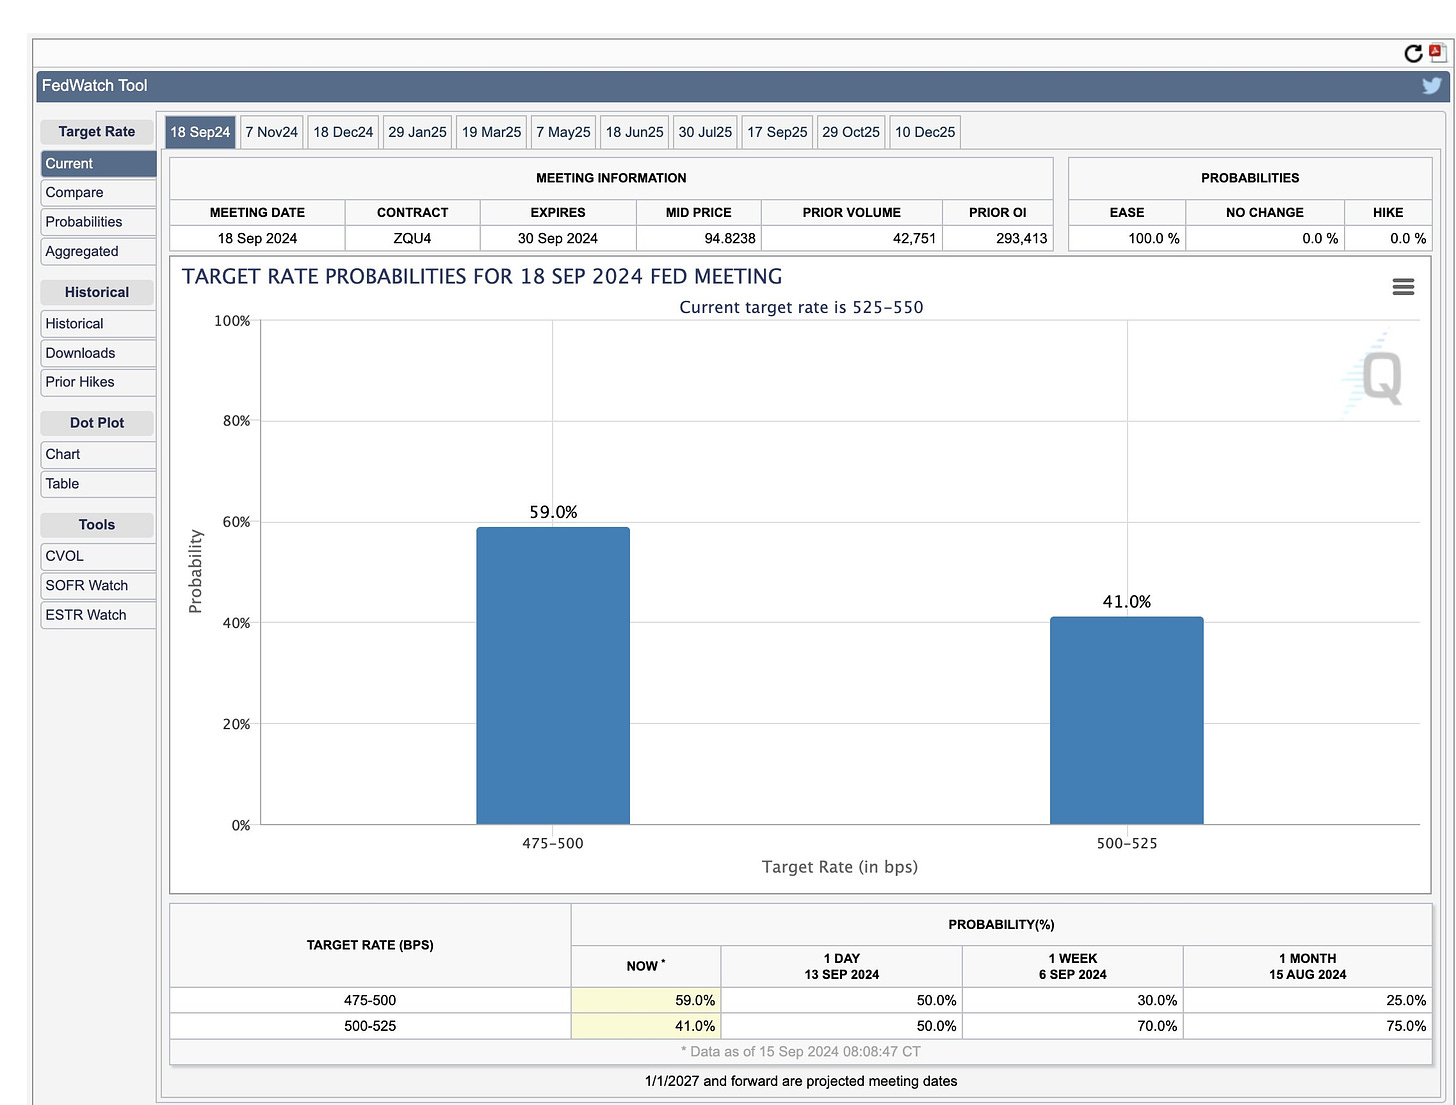Open the PDF export icon
The height and width of the screenshot is (1105, 1456).
(x=1437, y=52)
